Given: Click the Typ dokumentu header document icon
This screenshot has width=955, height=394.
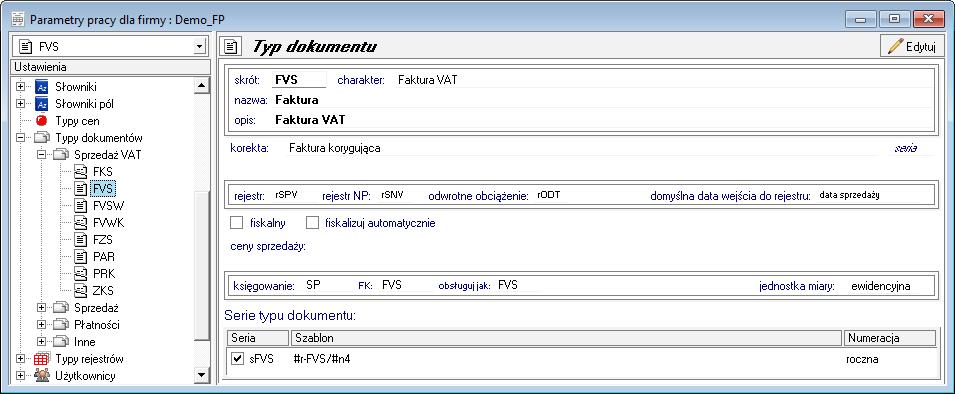Looking at the screenshot, I should [231, 47].
